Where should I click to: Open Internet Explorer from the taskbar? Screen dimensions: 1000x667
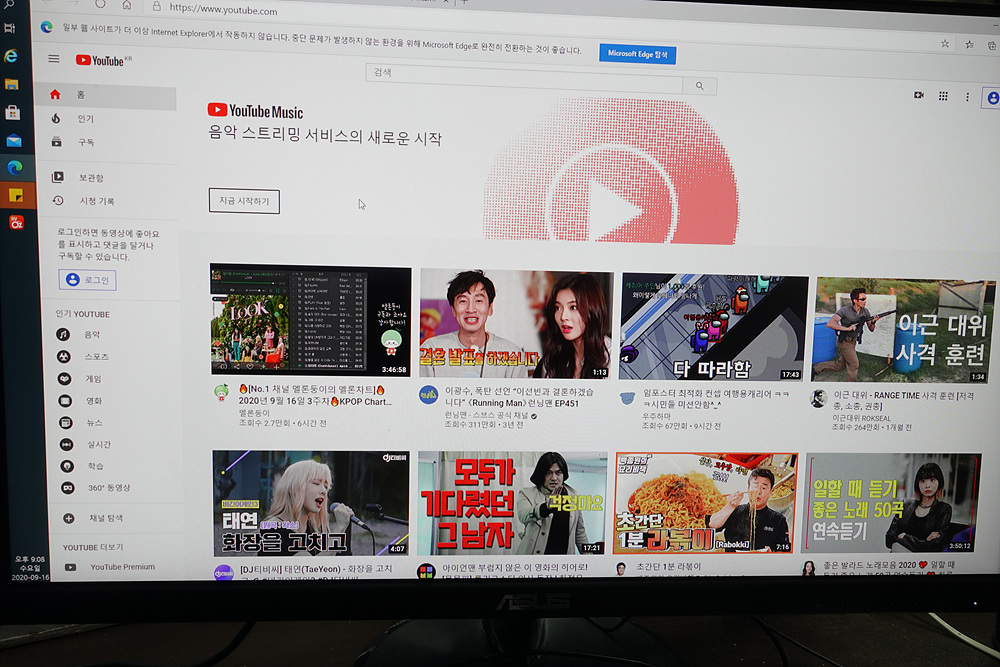11,56
